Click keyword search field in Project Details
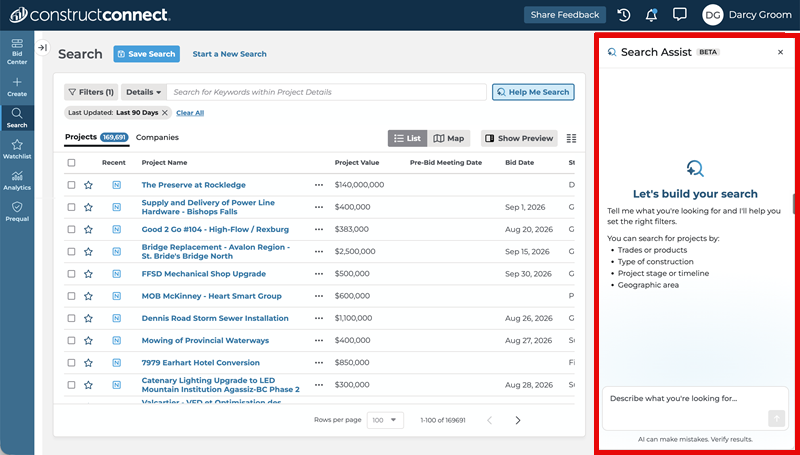800x455 pixels. pos(327,92)
